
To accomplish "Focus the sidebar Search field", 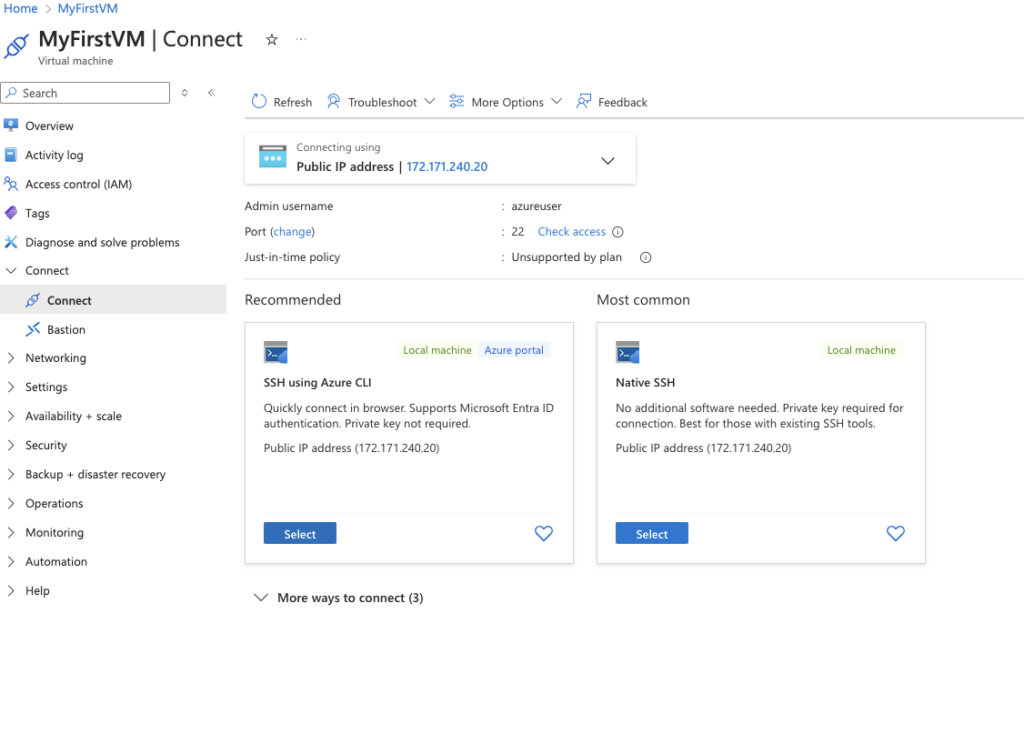I will tap(86, 93).
